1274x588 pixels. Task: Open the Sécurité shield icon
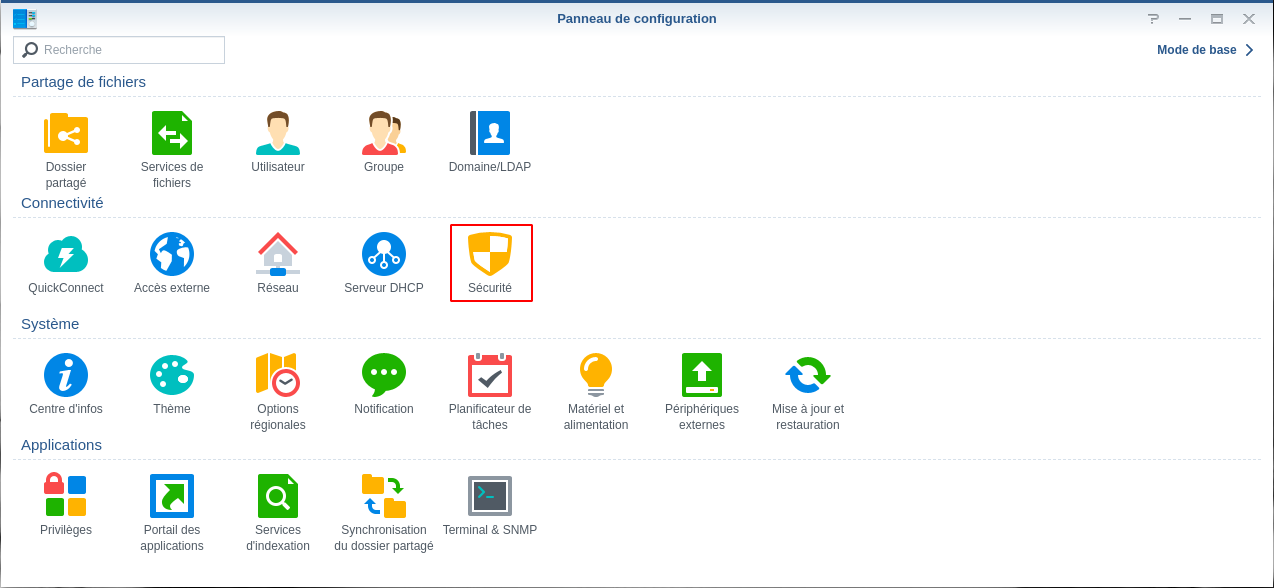tap(490, 255)
